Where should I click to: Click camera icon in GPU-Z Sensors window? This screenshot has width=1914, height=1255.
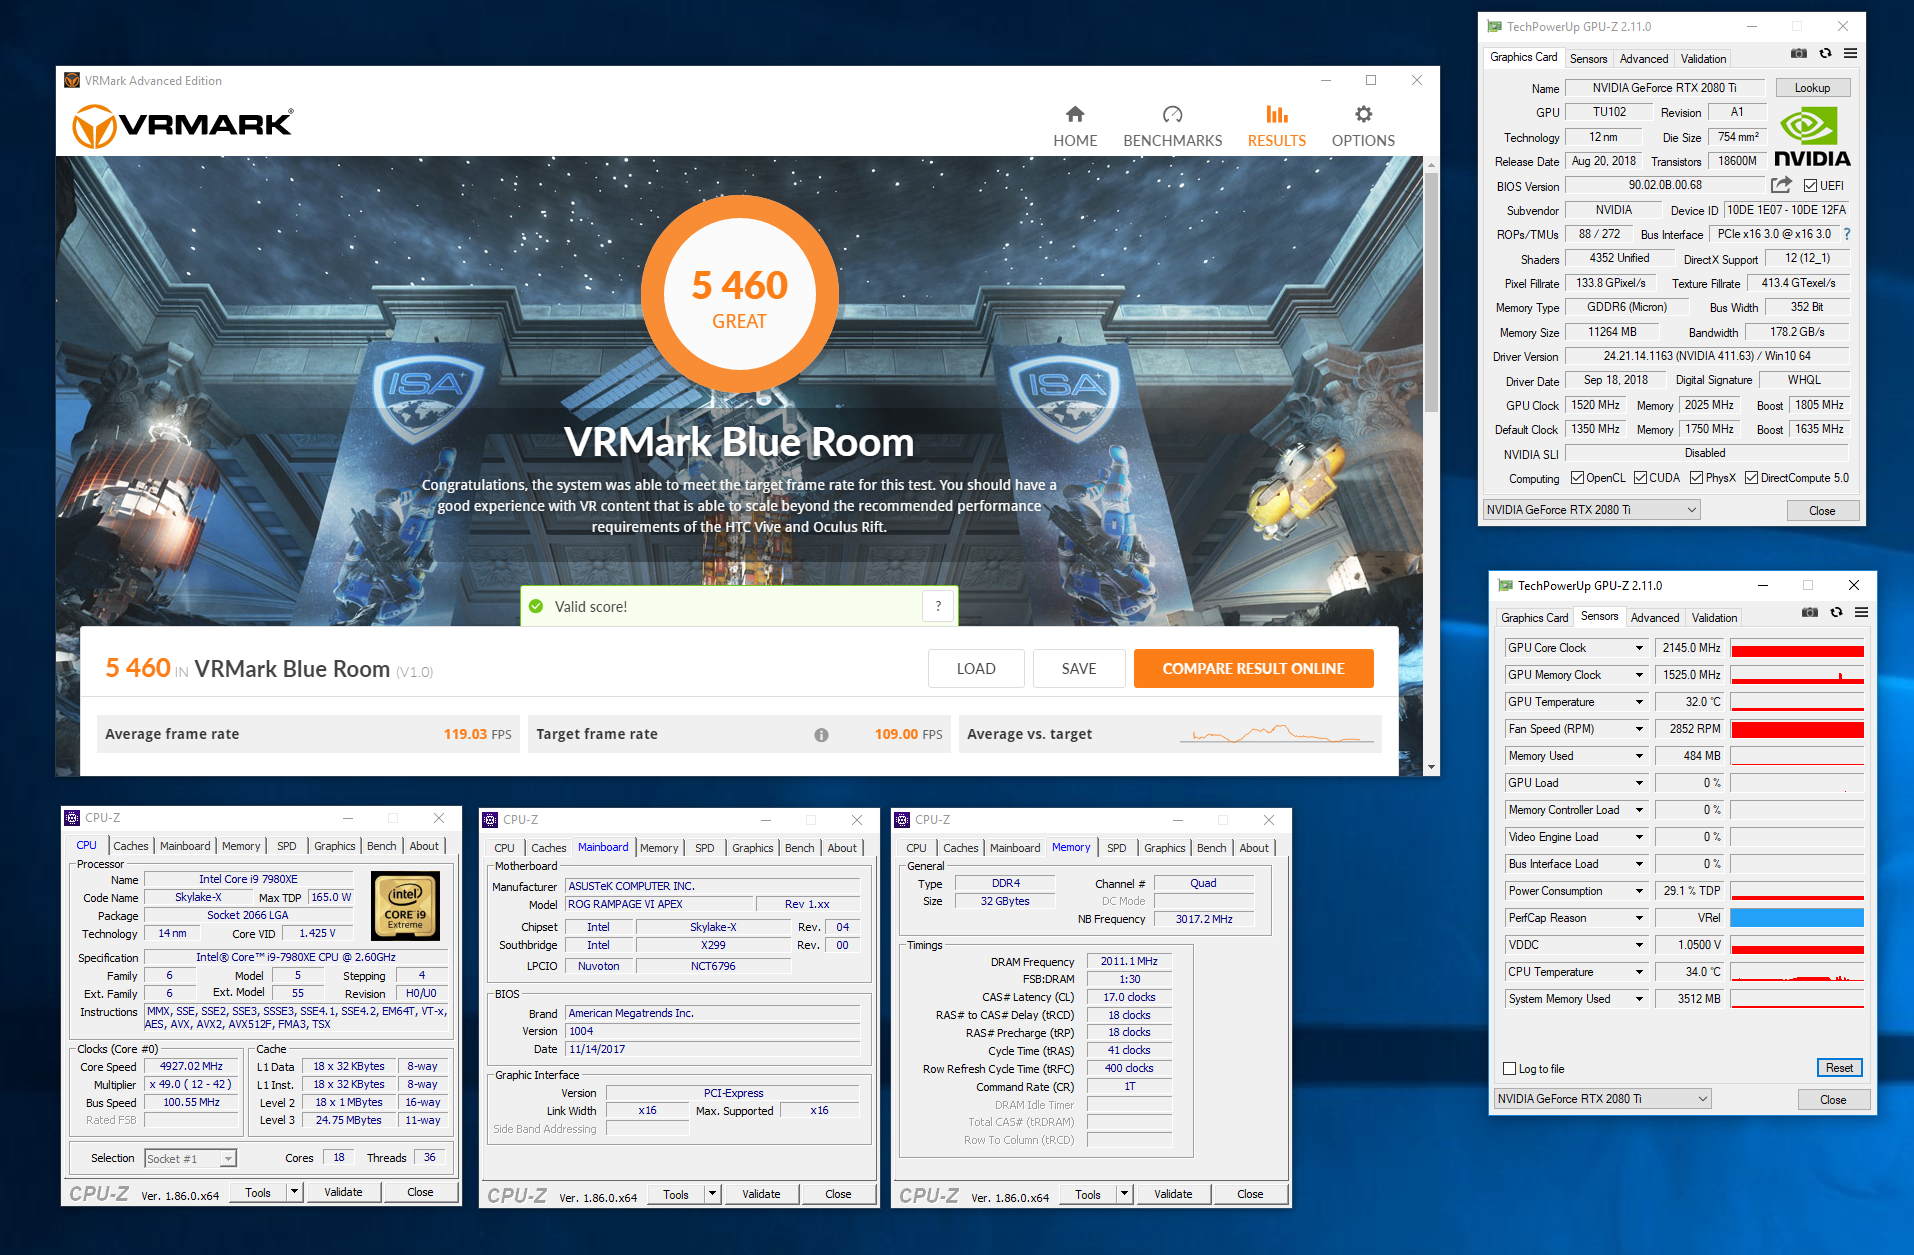(x=1810, y=612)
